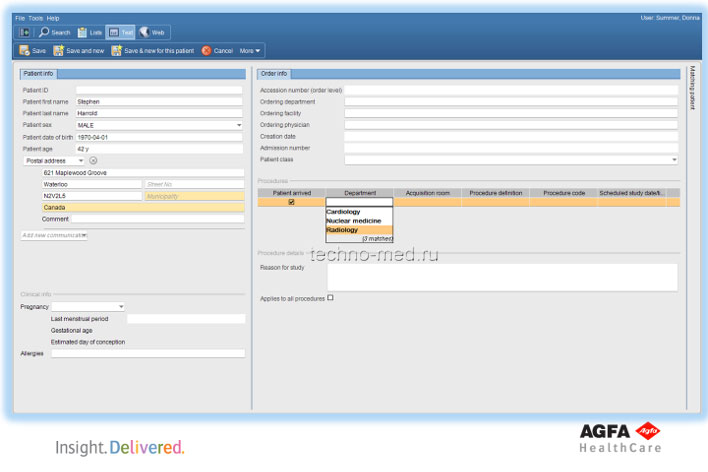Open the More dropdown menu
The image size is (708, 472).
[251, 50]
